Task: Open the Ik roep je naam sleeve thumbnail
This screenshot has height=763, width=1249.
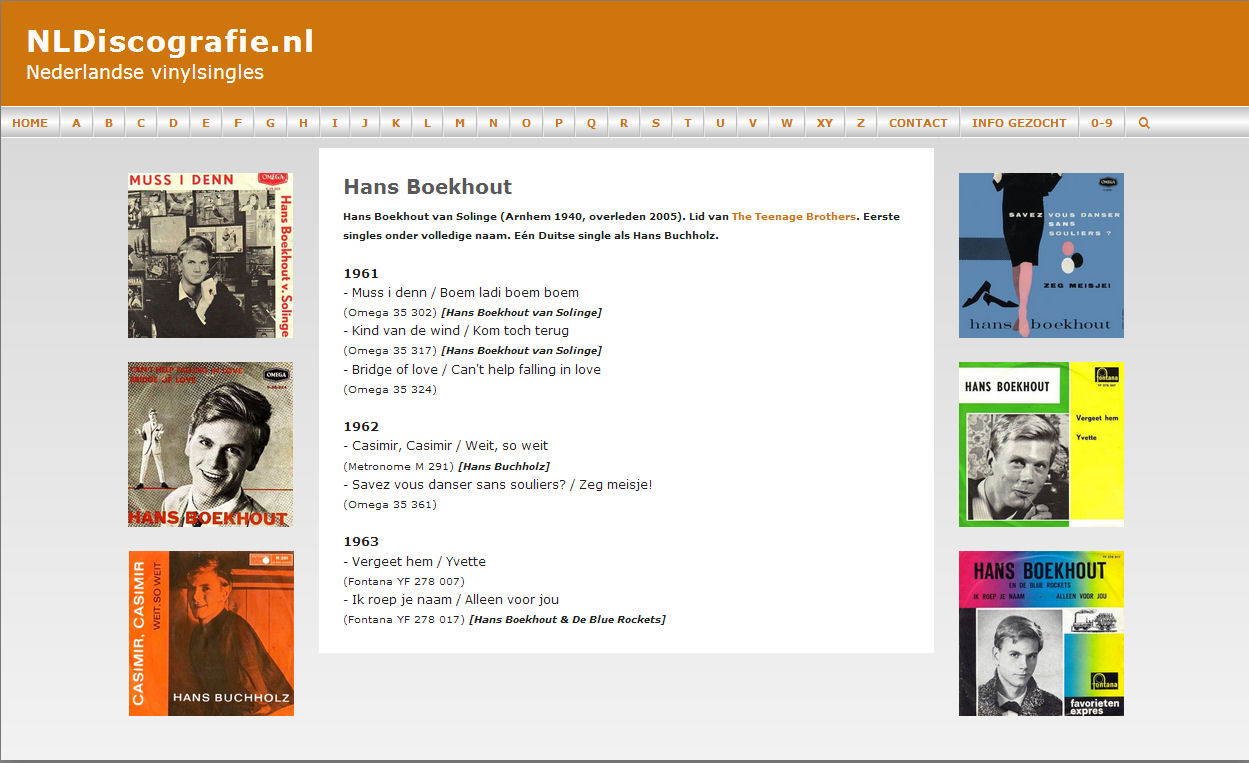Action: coord(1041,633)
